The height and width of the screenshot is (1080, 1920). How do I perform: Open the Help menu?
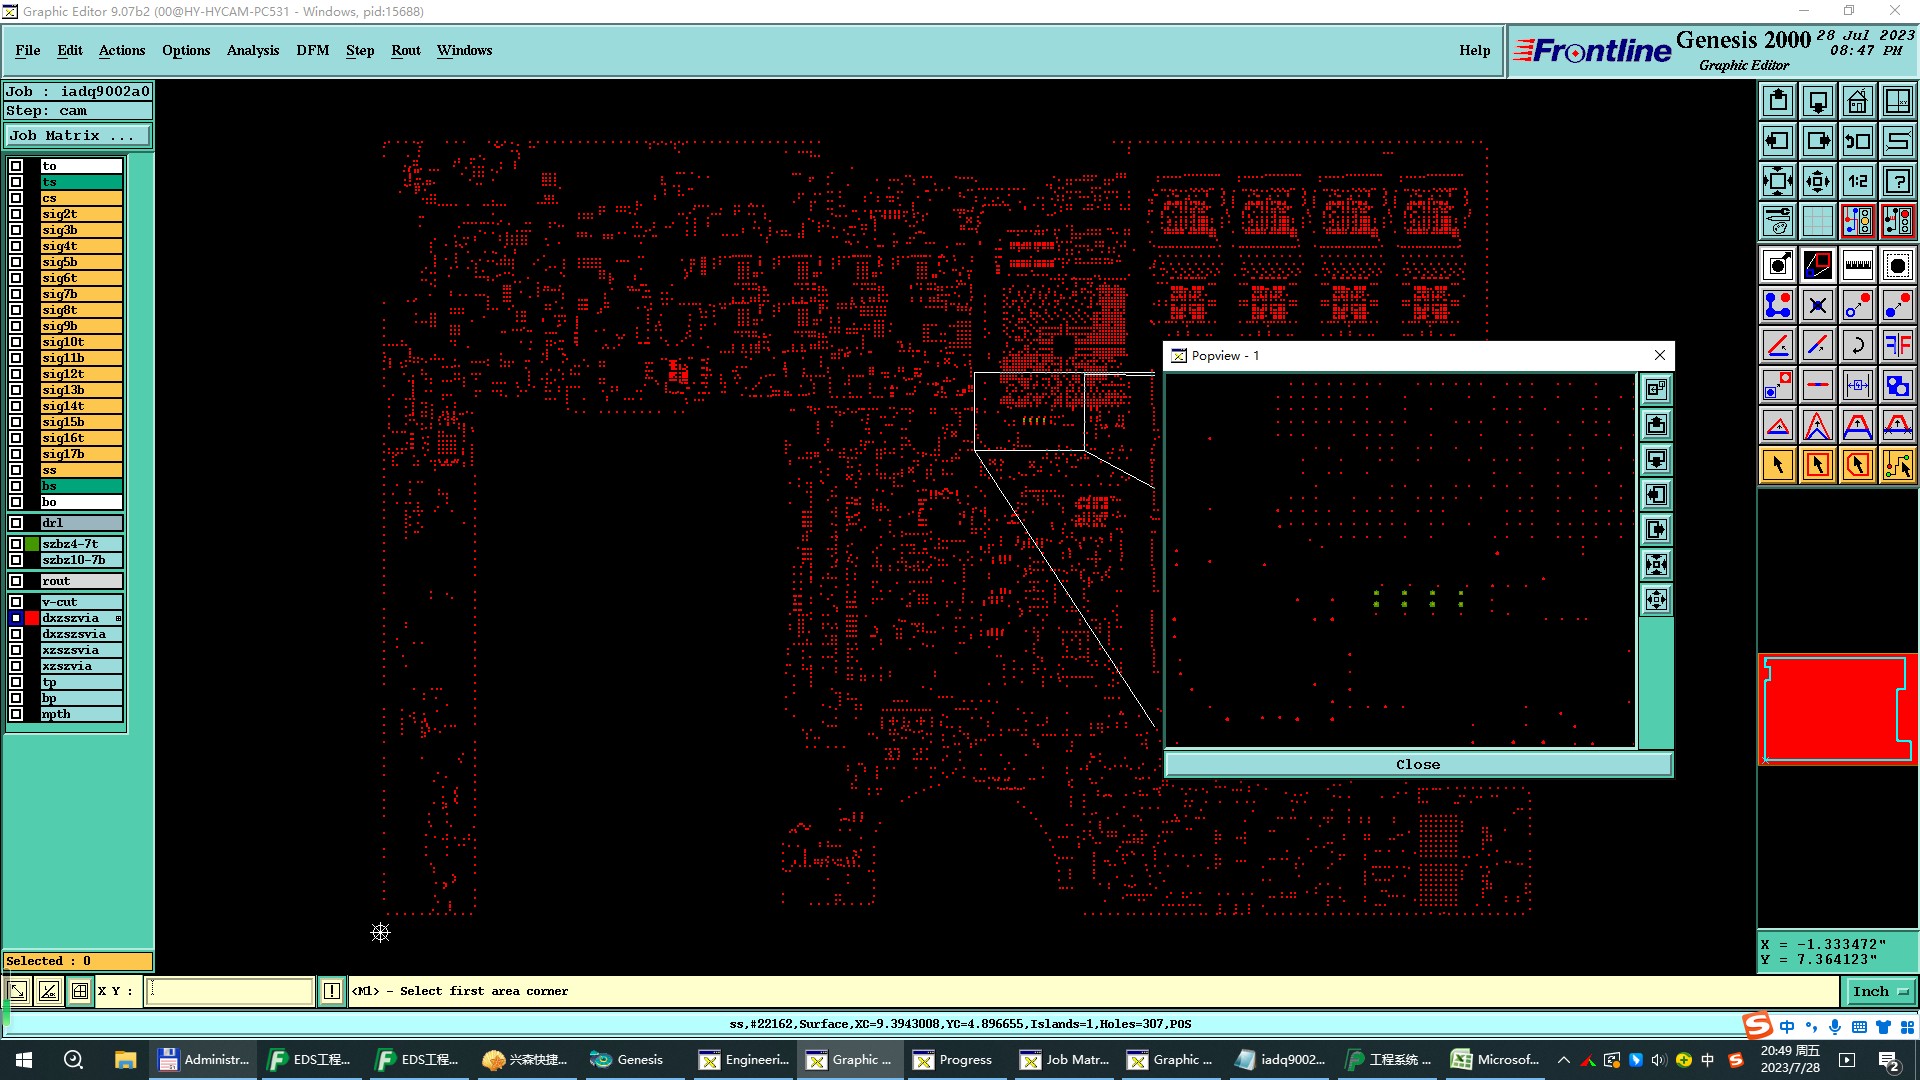tap(1474, 50)
